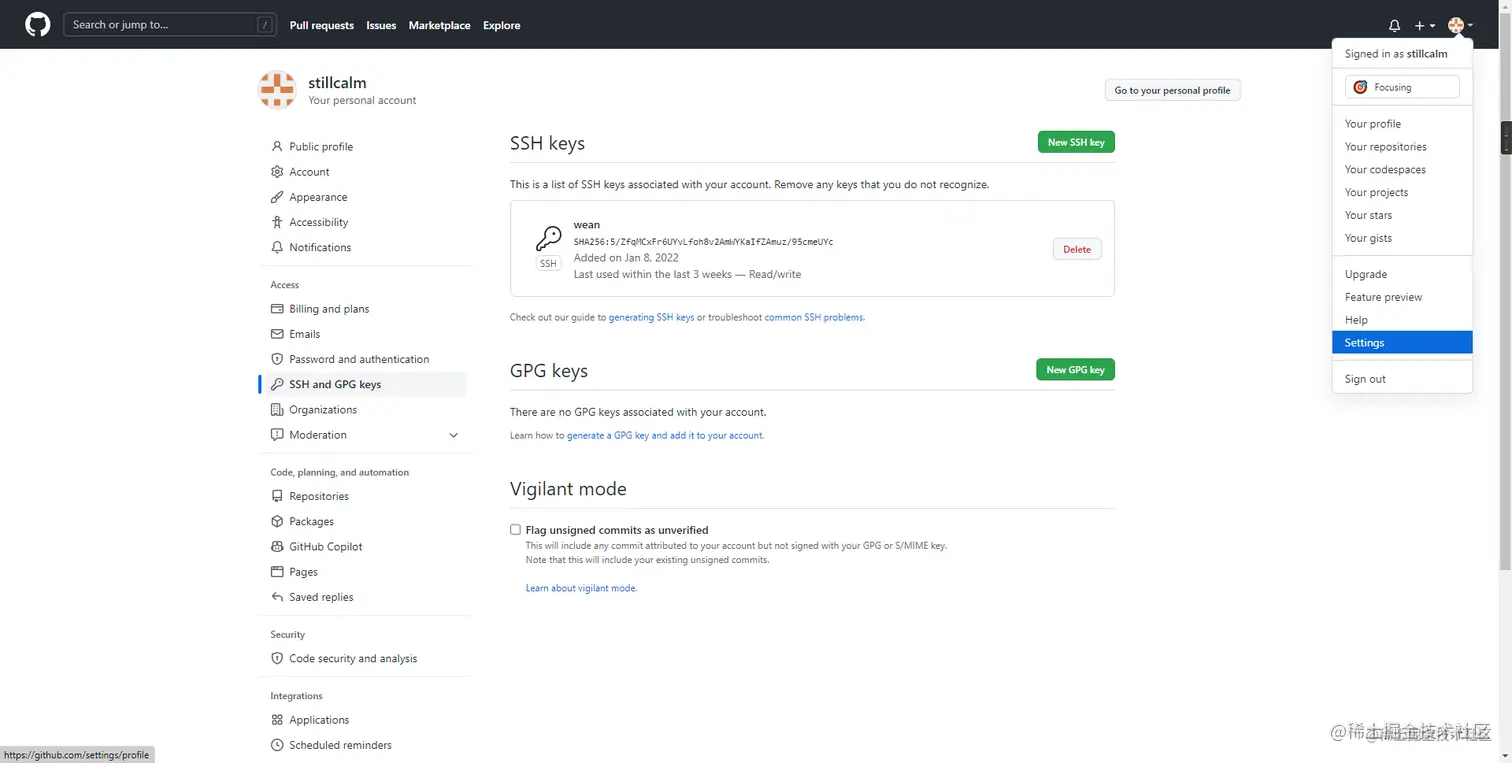
Task: Click the Copilot icon in the sidebar
Action: [277, 547]
